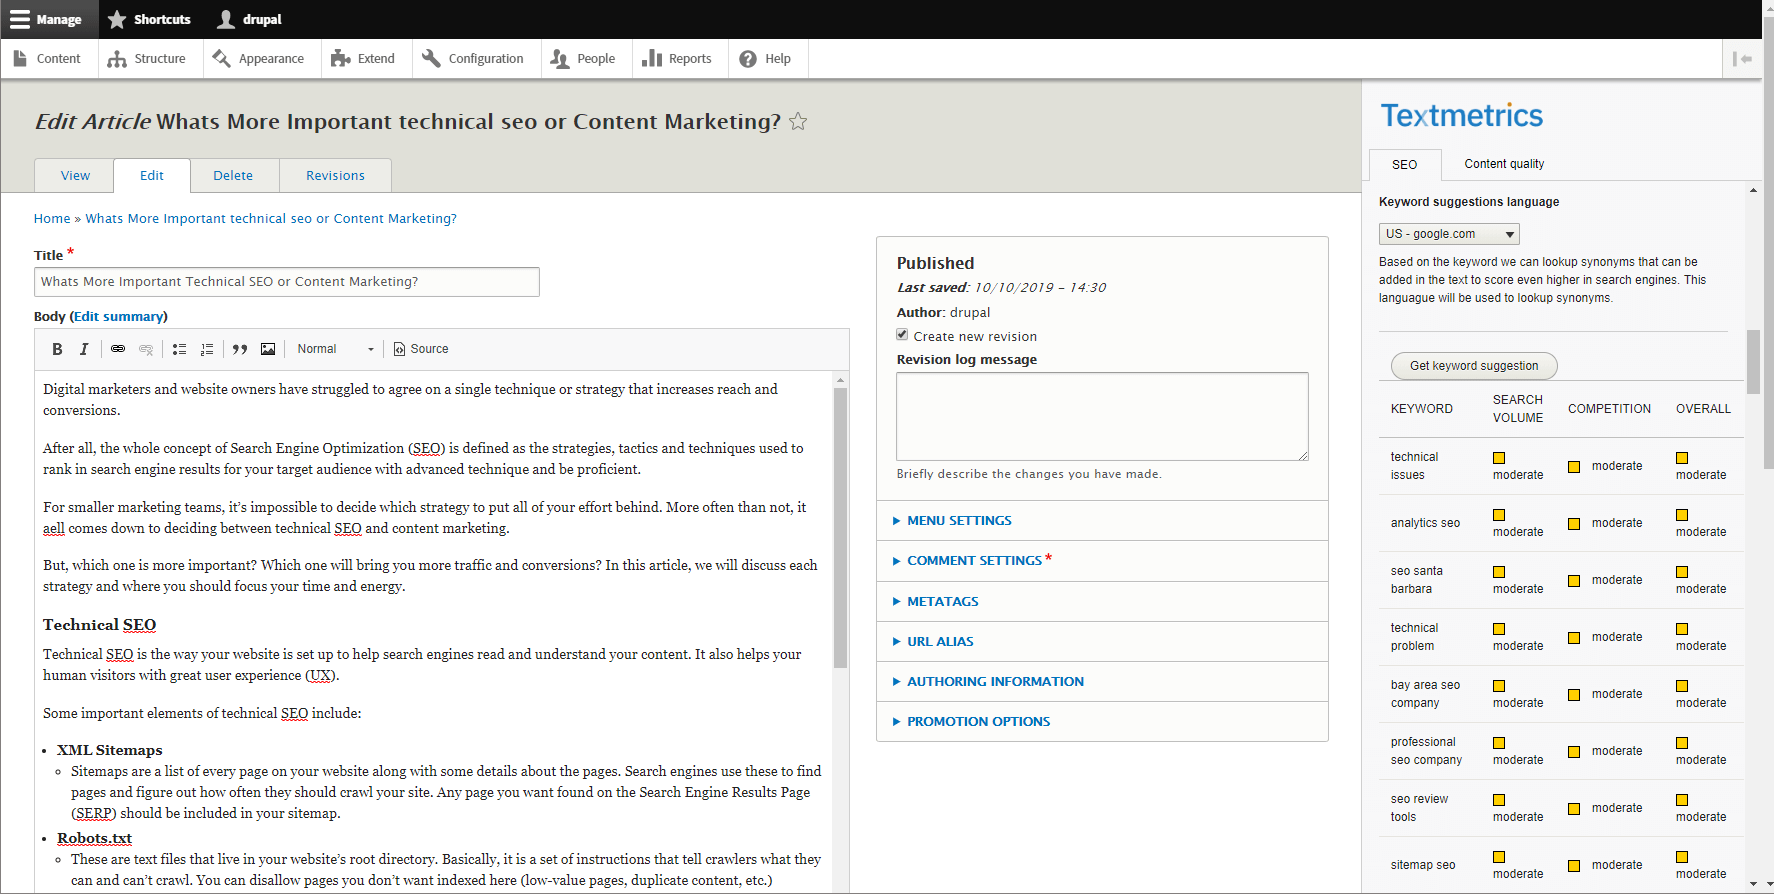Viewport: 1774px width, 894px height.
Task: Insert image using the image icon
Action: (x=268, y=349)
